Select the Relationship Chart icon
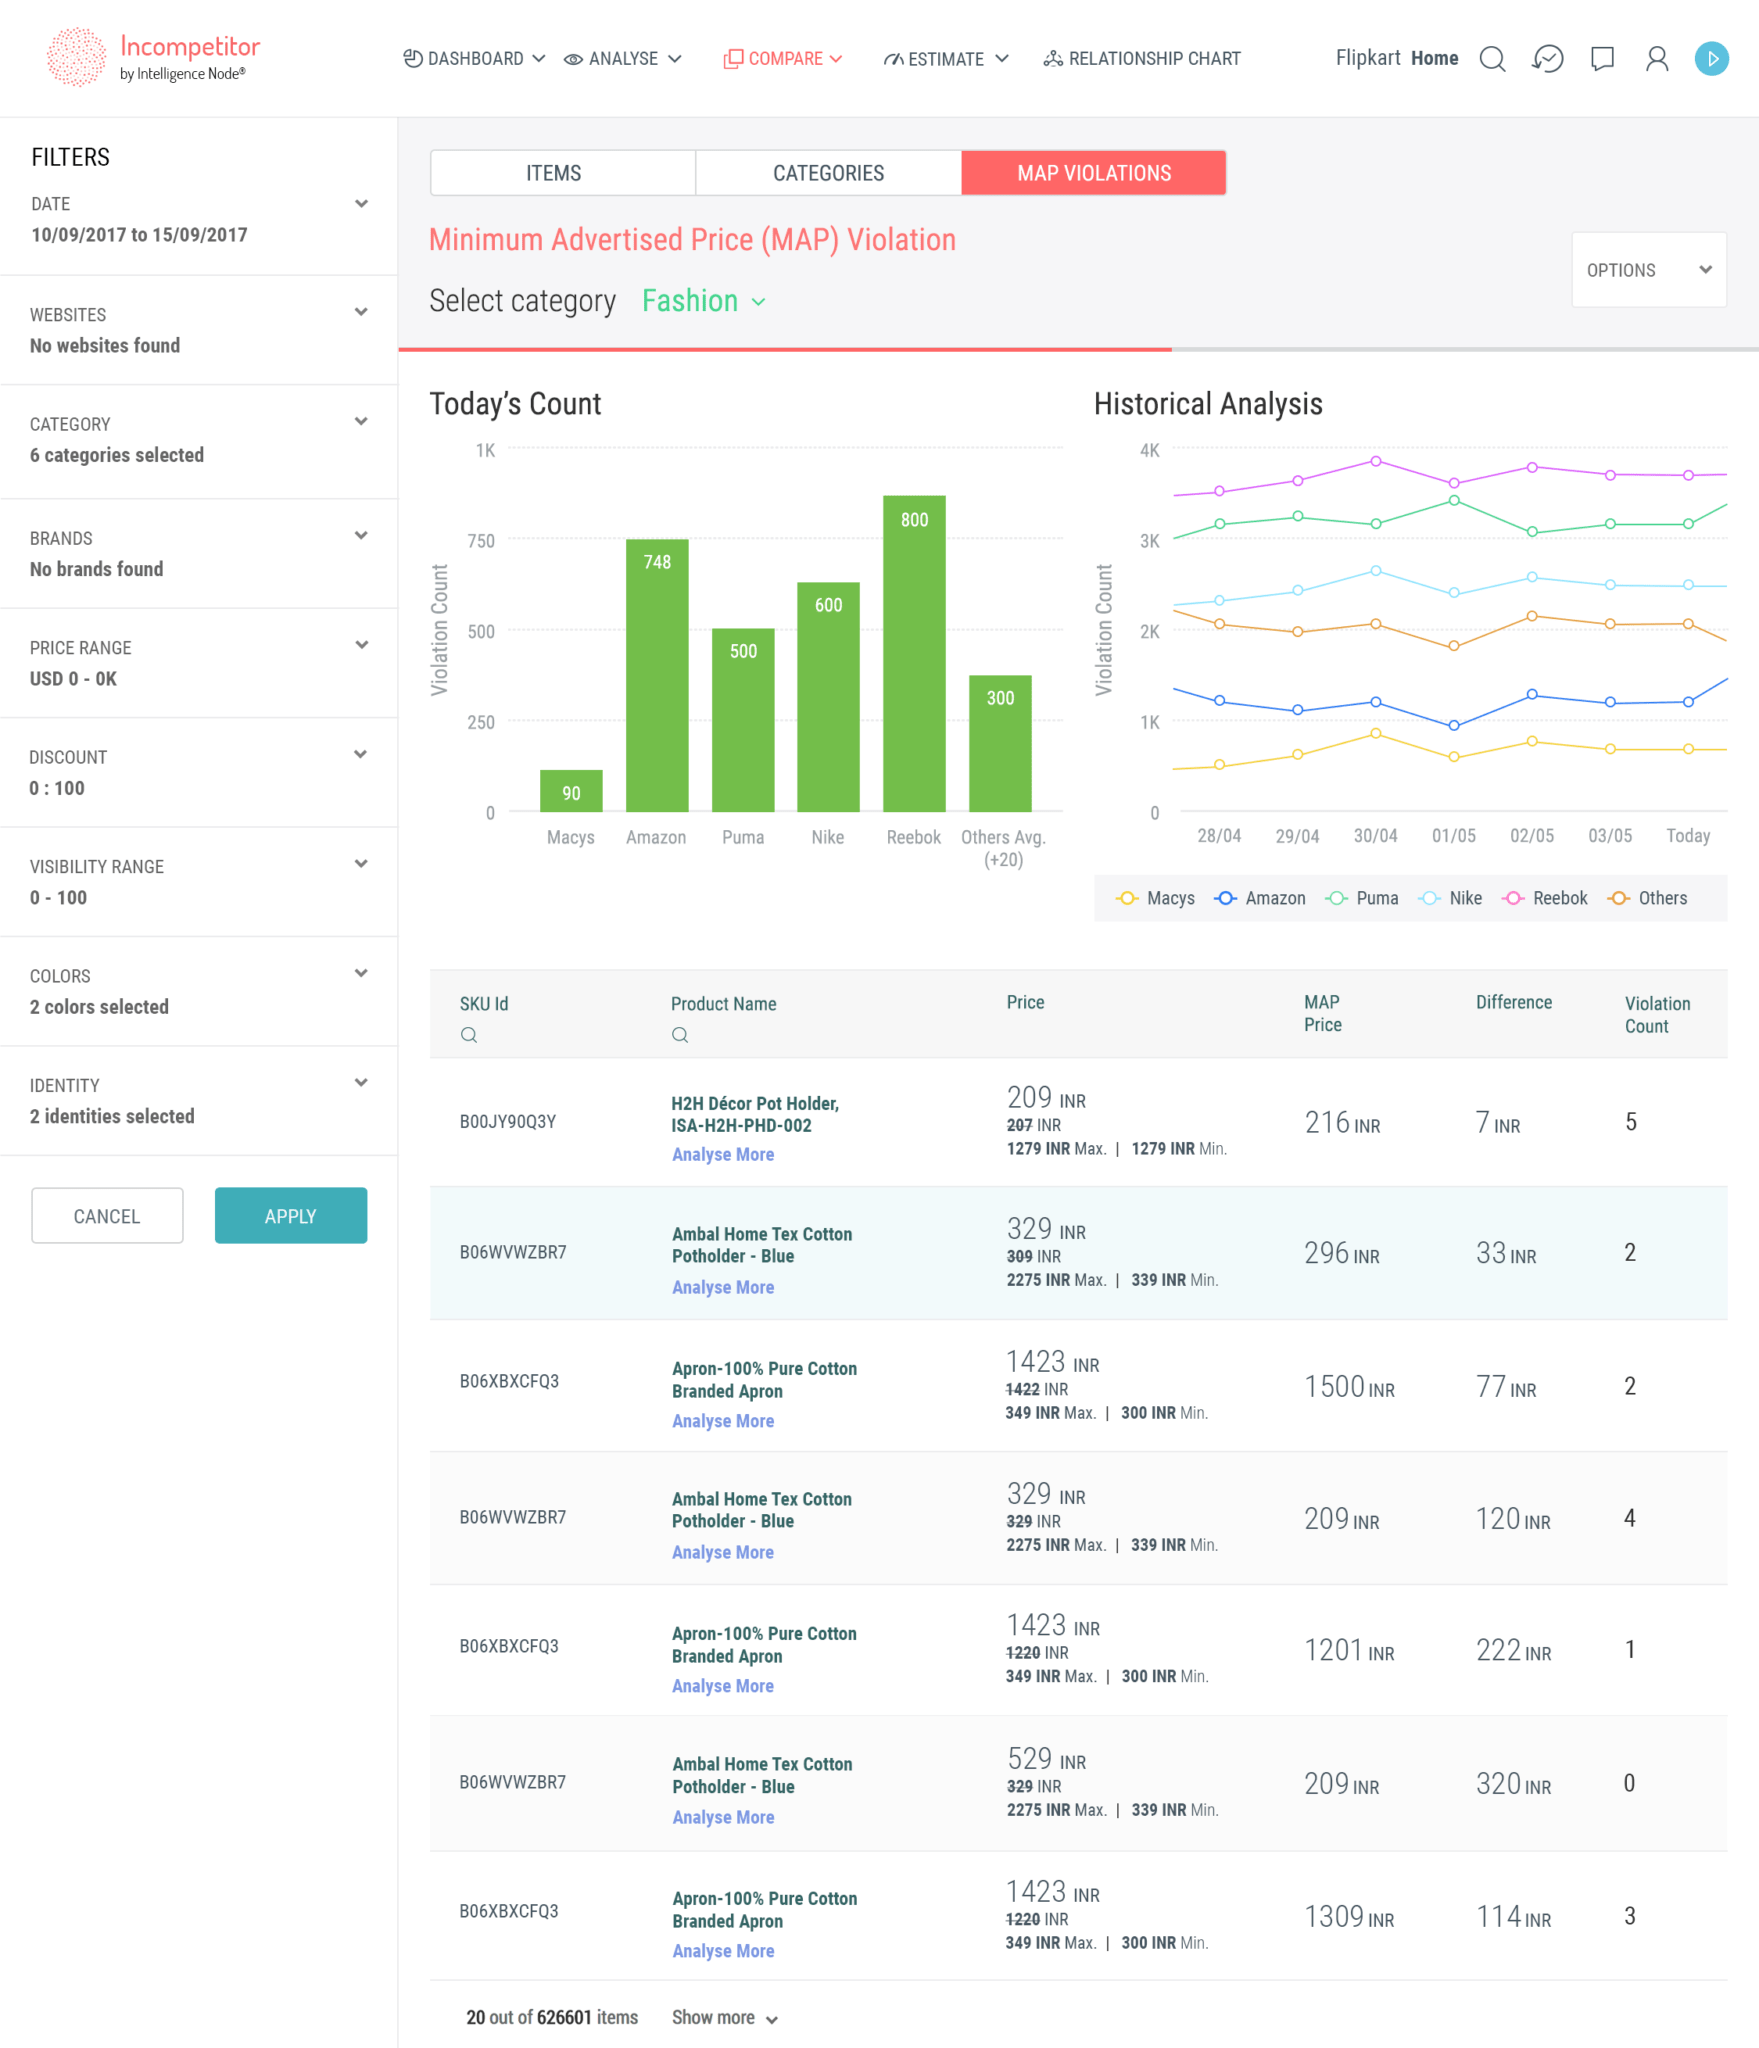1759x2048 pixels. coord(1053,58)
